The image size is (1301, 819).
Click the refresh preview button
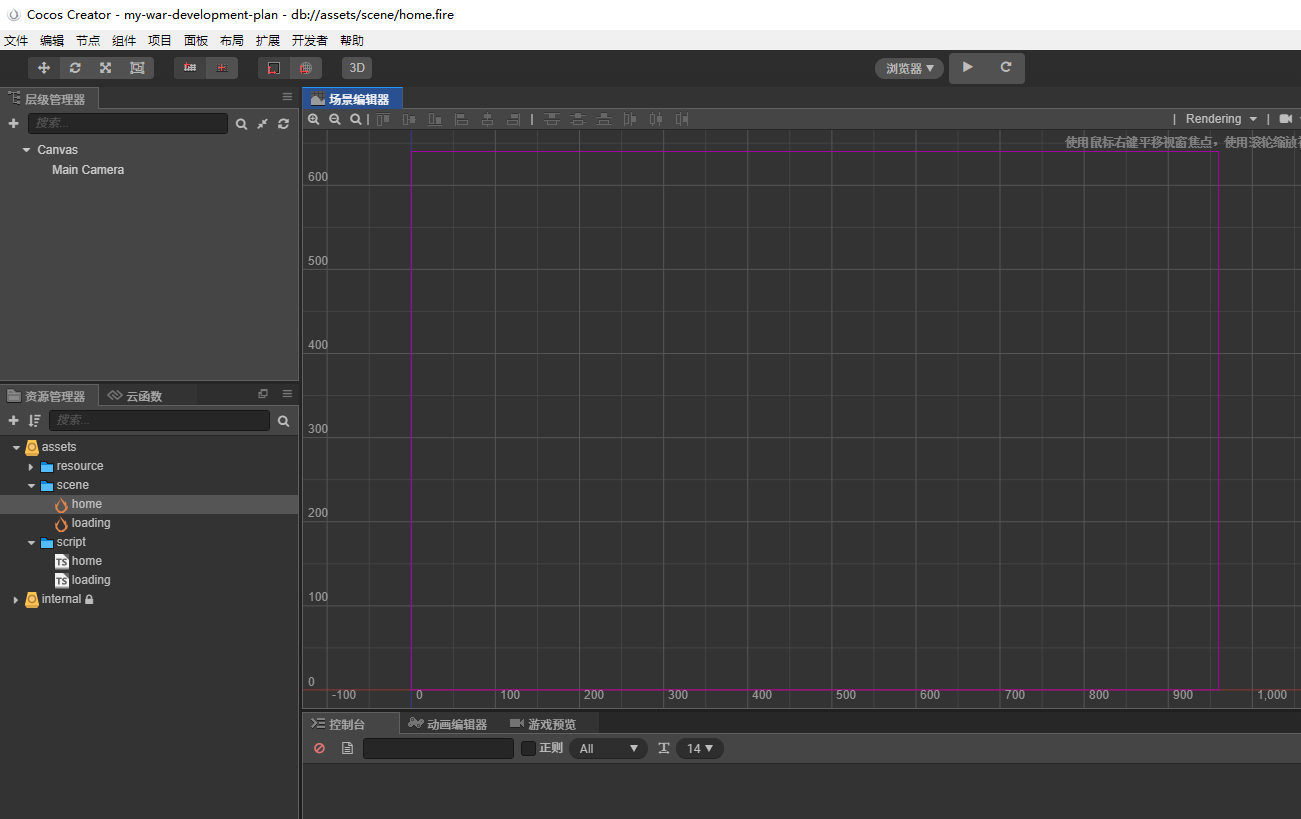click(x=1006, y=67)
